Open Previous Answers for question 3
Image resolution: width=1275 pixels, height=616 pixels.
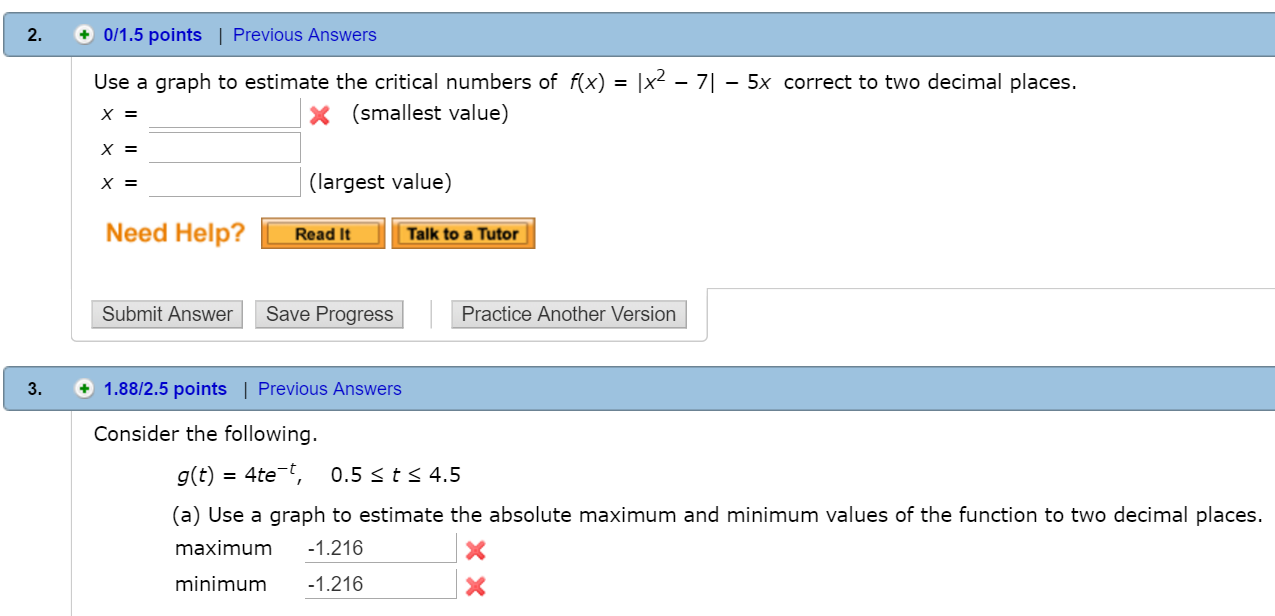point(330,388)
